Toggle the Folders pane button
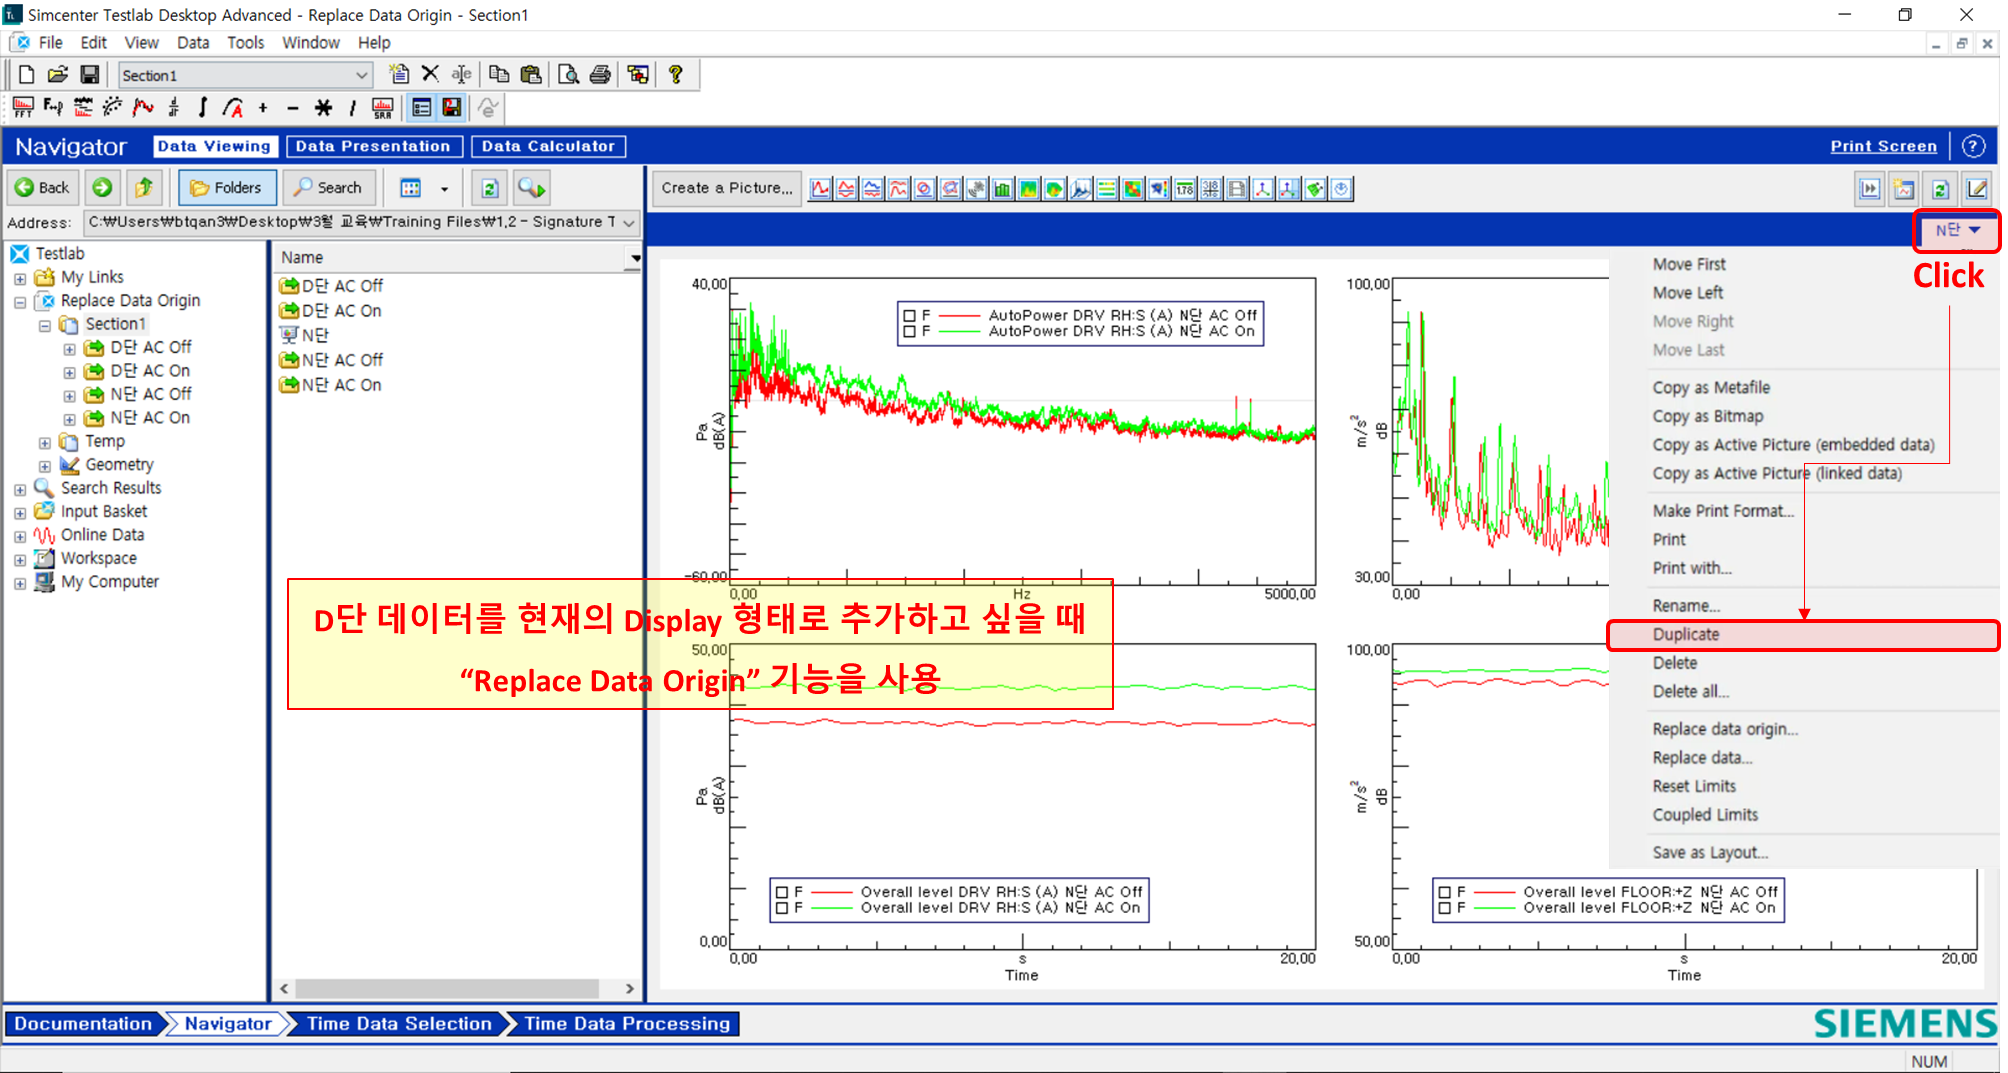The height and width of the screenshot is (1073, 2008). click(227, 188)
